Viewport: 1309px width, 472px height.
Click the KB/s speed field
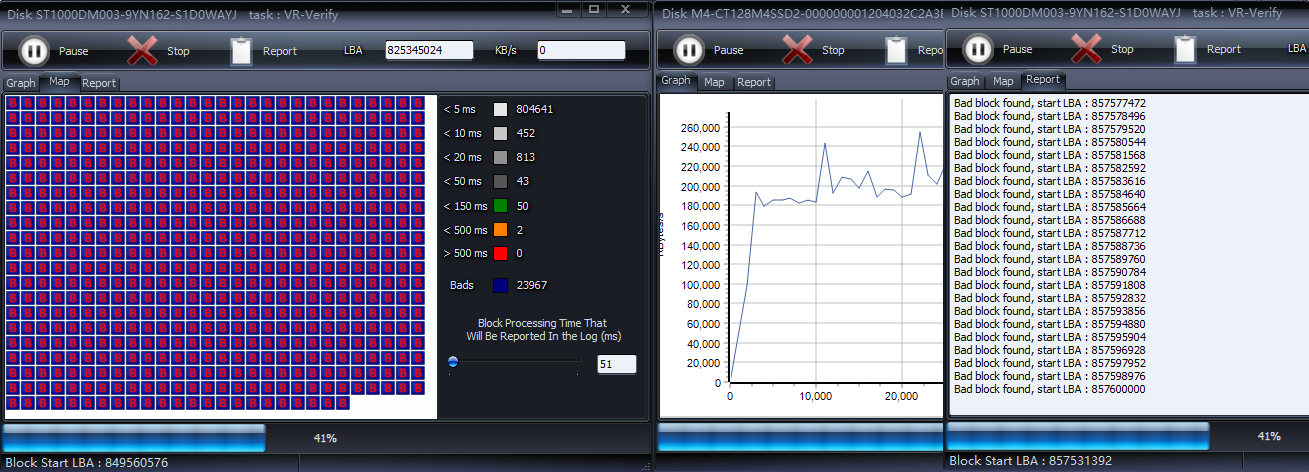click(x=581, y=50)
